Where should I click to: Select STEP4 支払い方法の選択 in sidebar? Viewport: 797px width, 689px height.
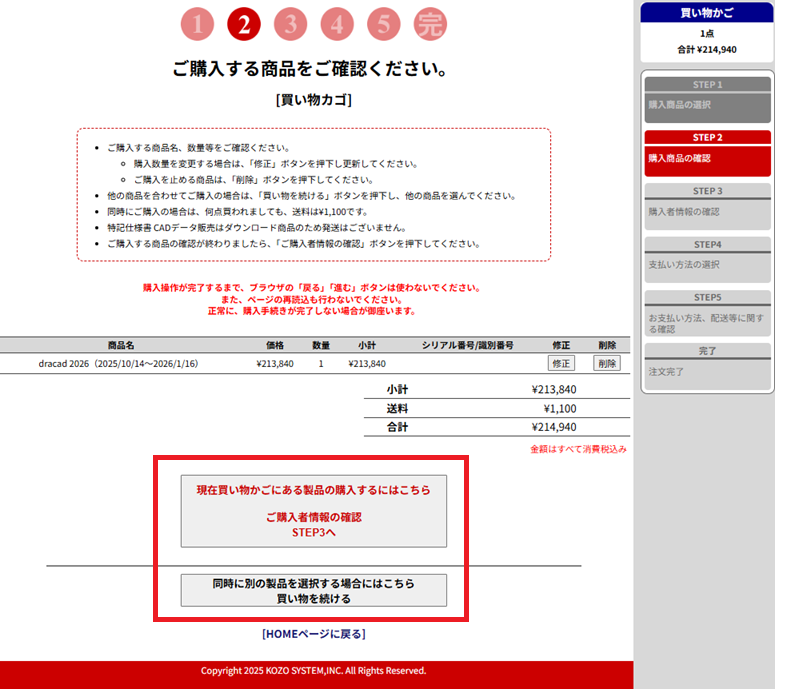[x=707, y=259]
